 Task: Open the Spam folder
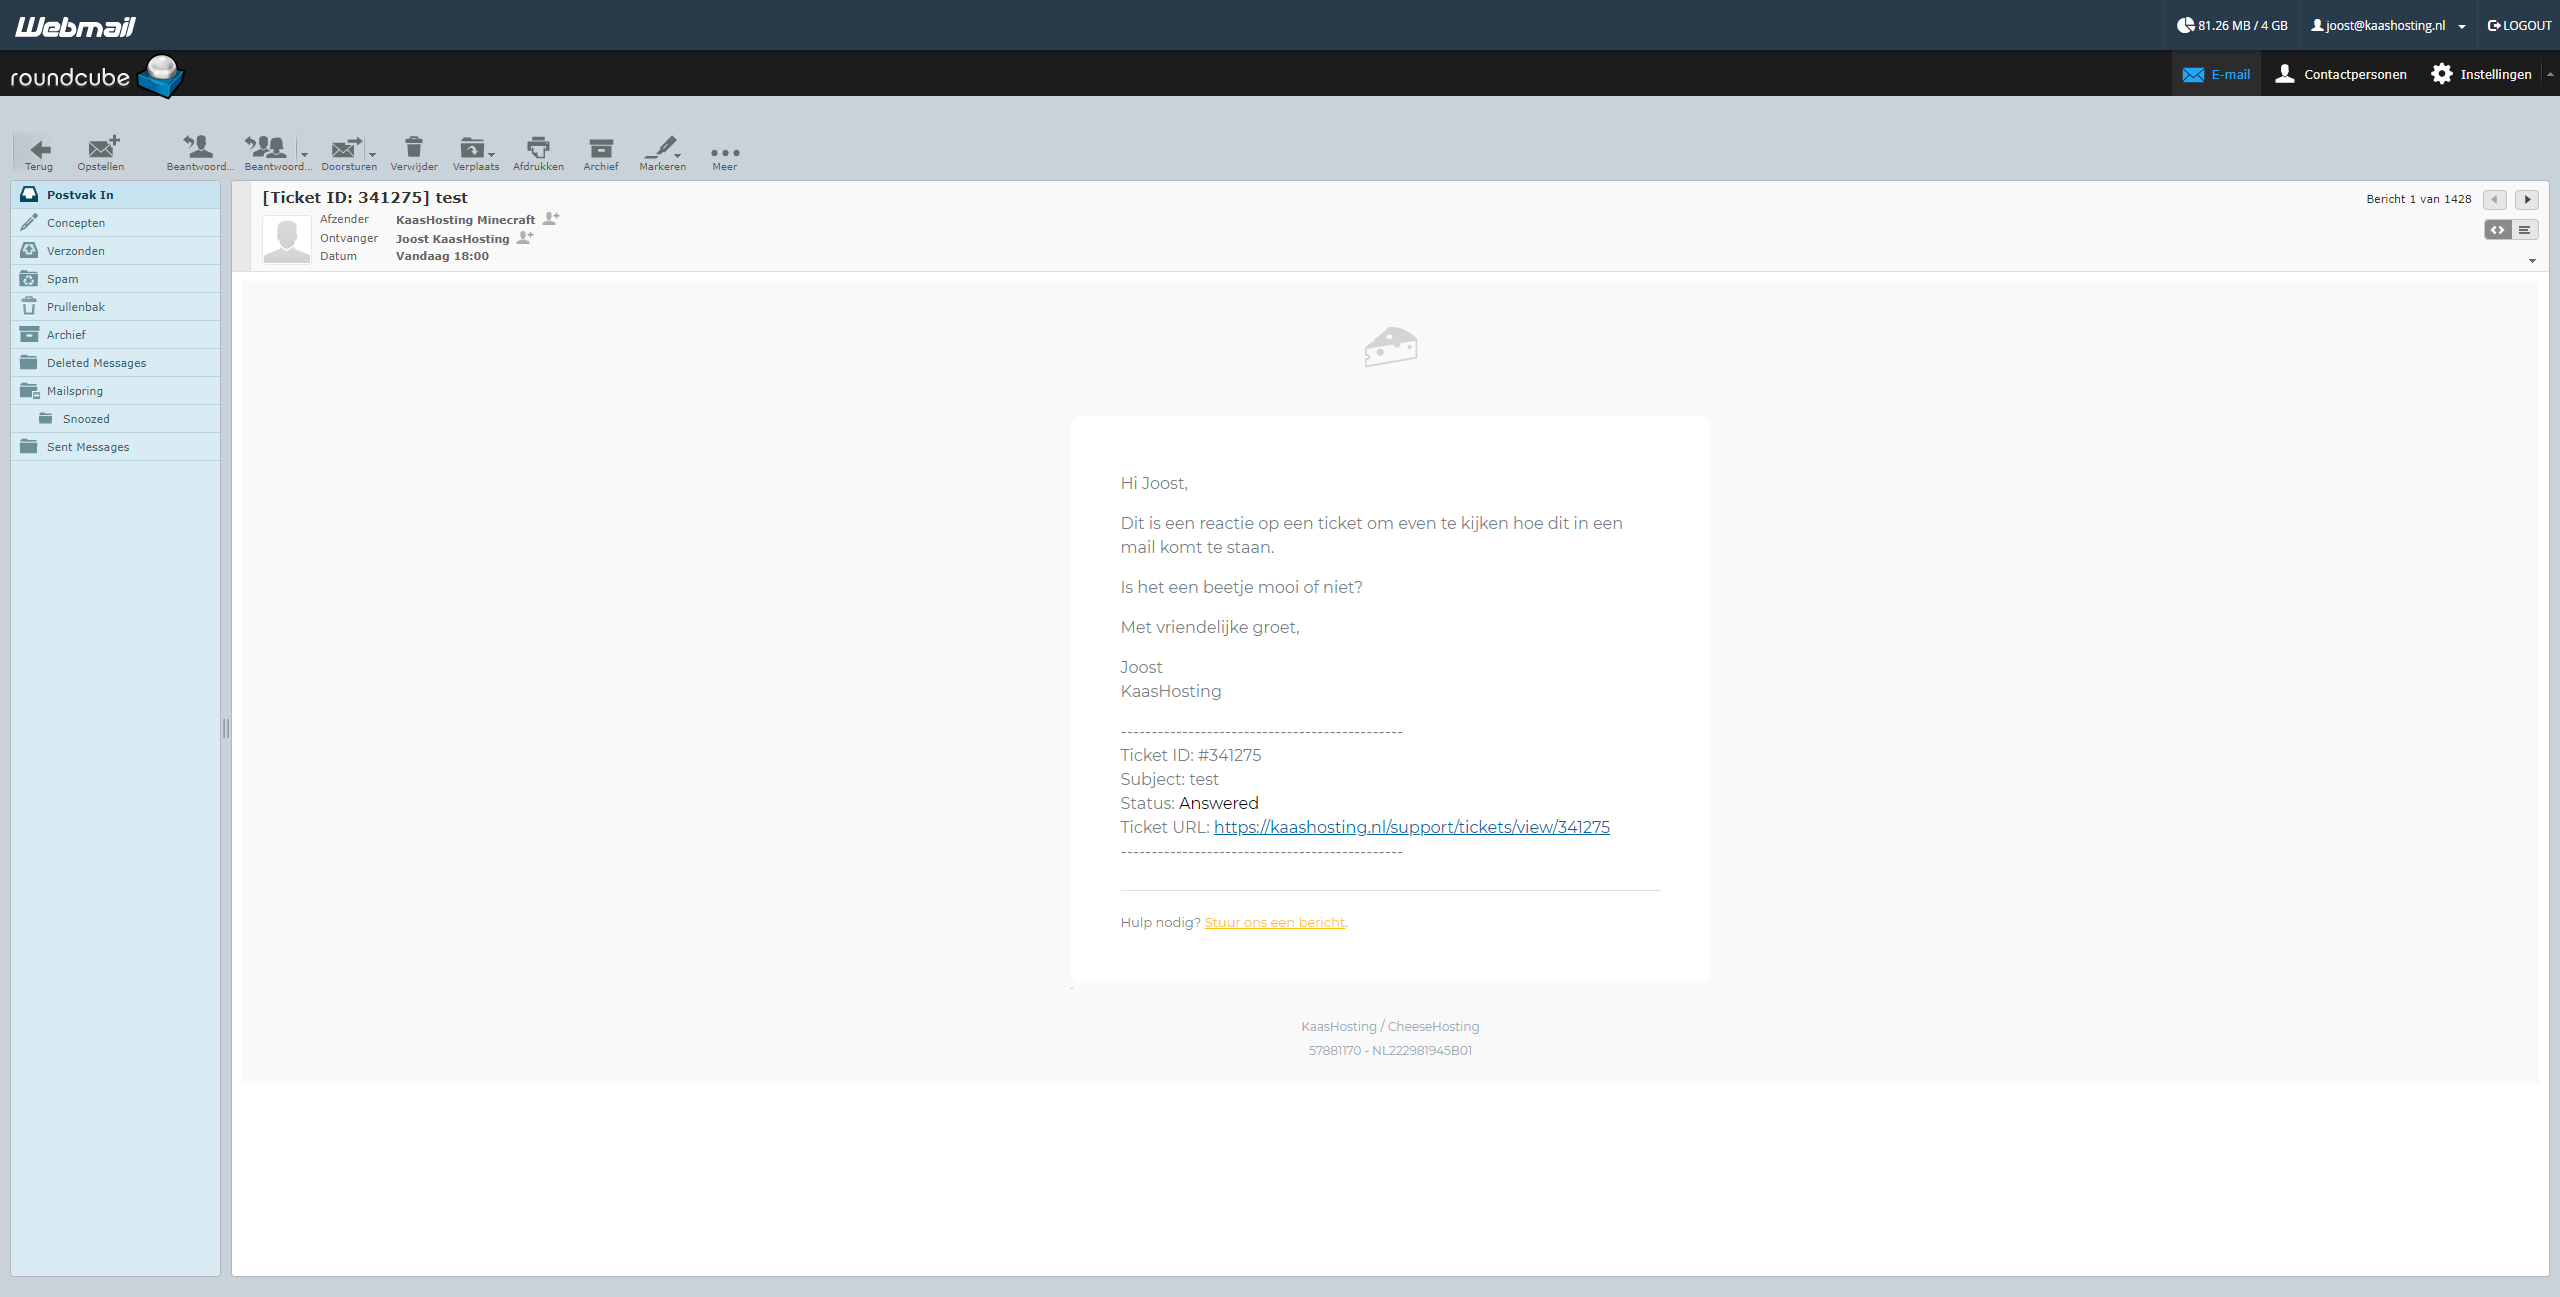point(62,279)
